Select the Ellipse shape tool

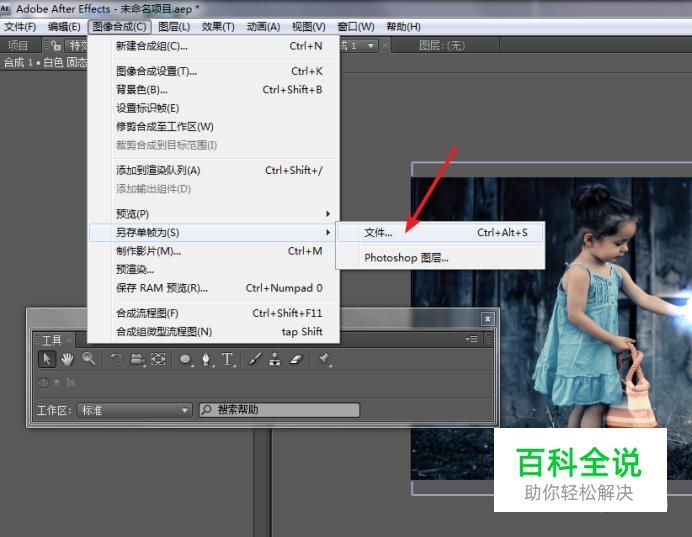[x=185, y=360]
